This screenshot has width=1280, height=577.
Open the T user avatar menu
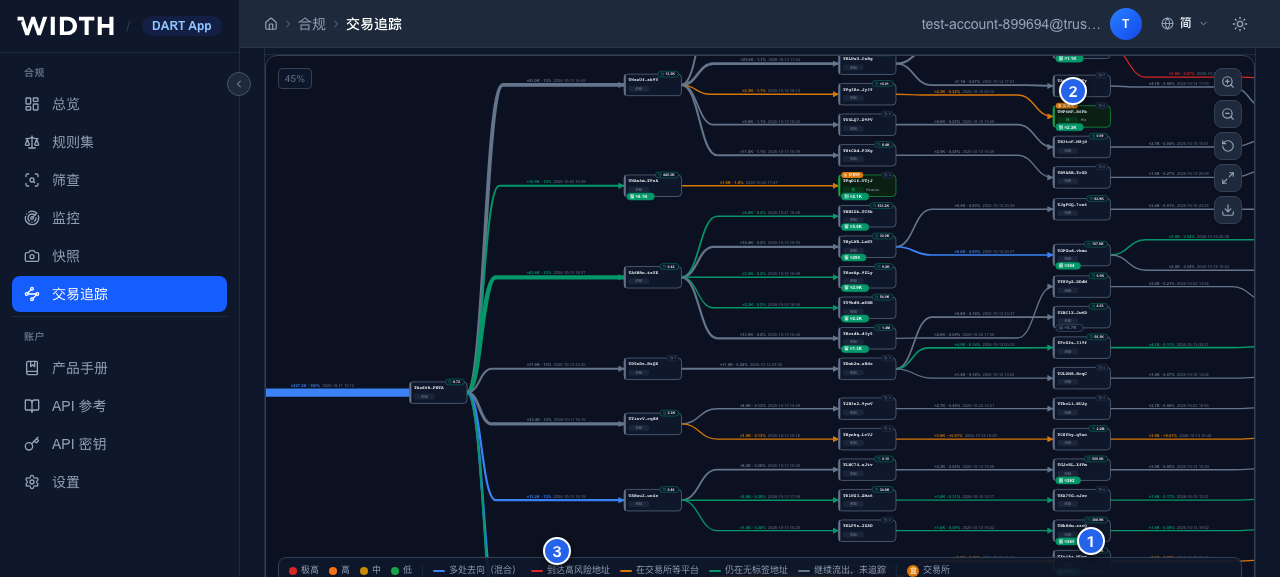(1126, 24)
